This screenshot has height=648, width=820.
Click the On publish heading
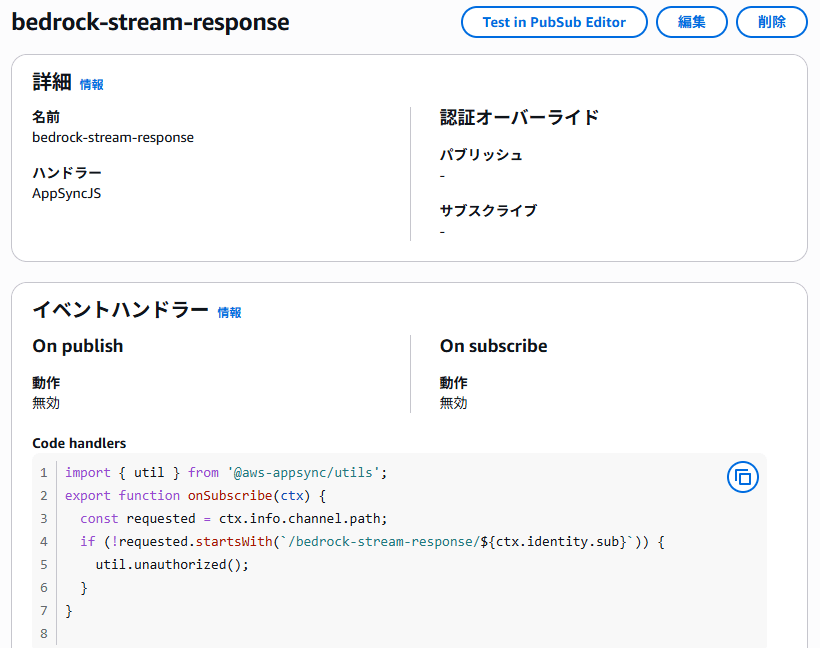tap(78, 346)
